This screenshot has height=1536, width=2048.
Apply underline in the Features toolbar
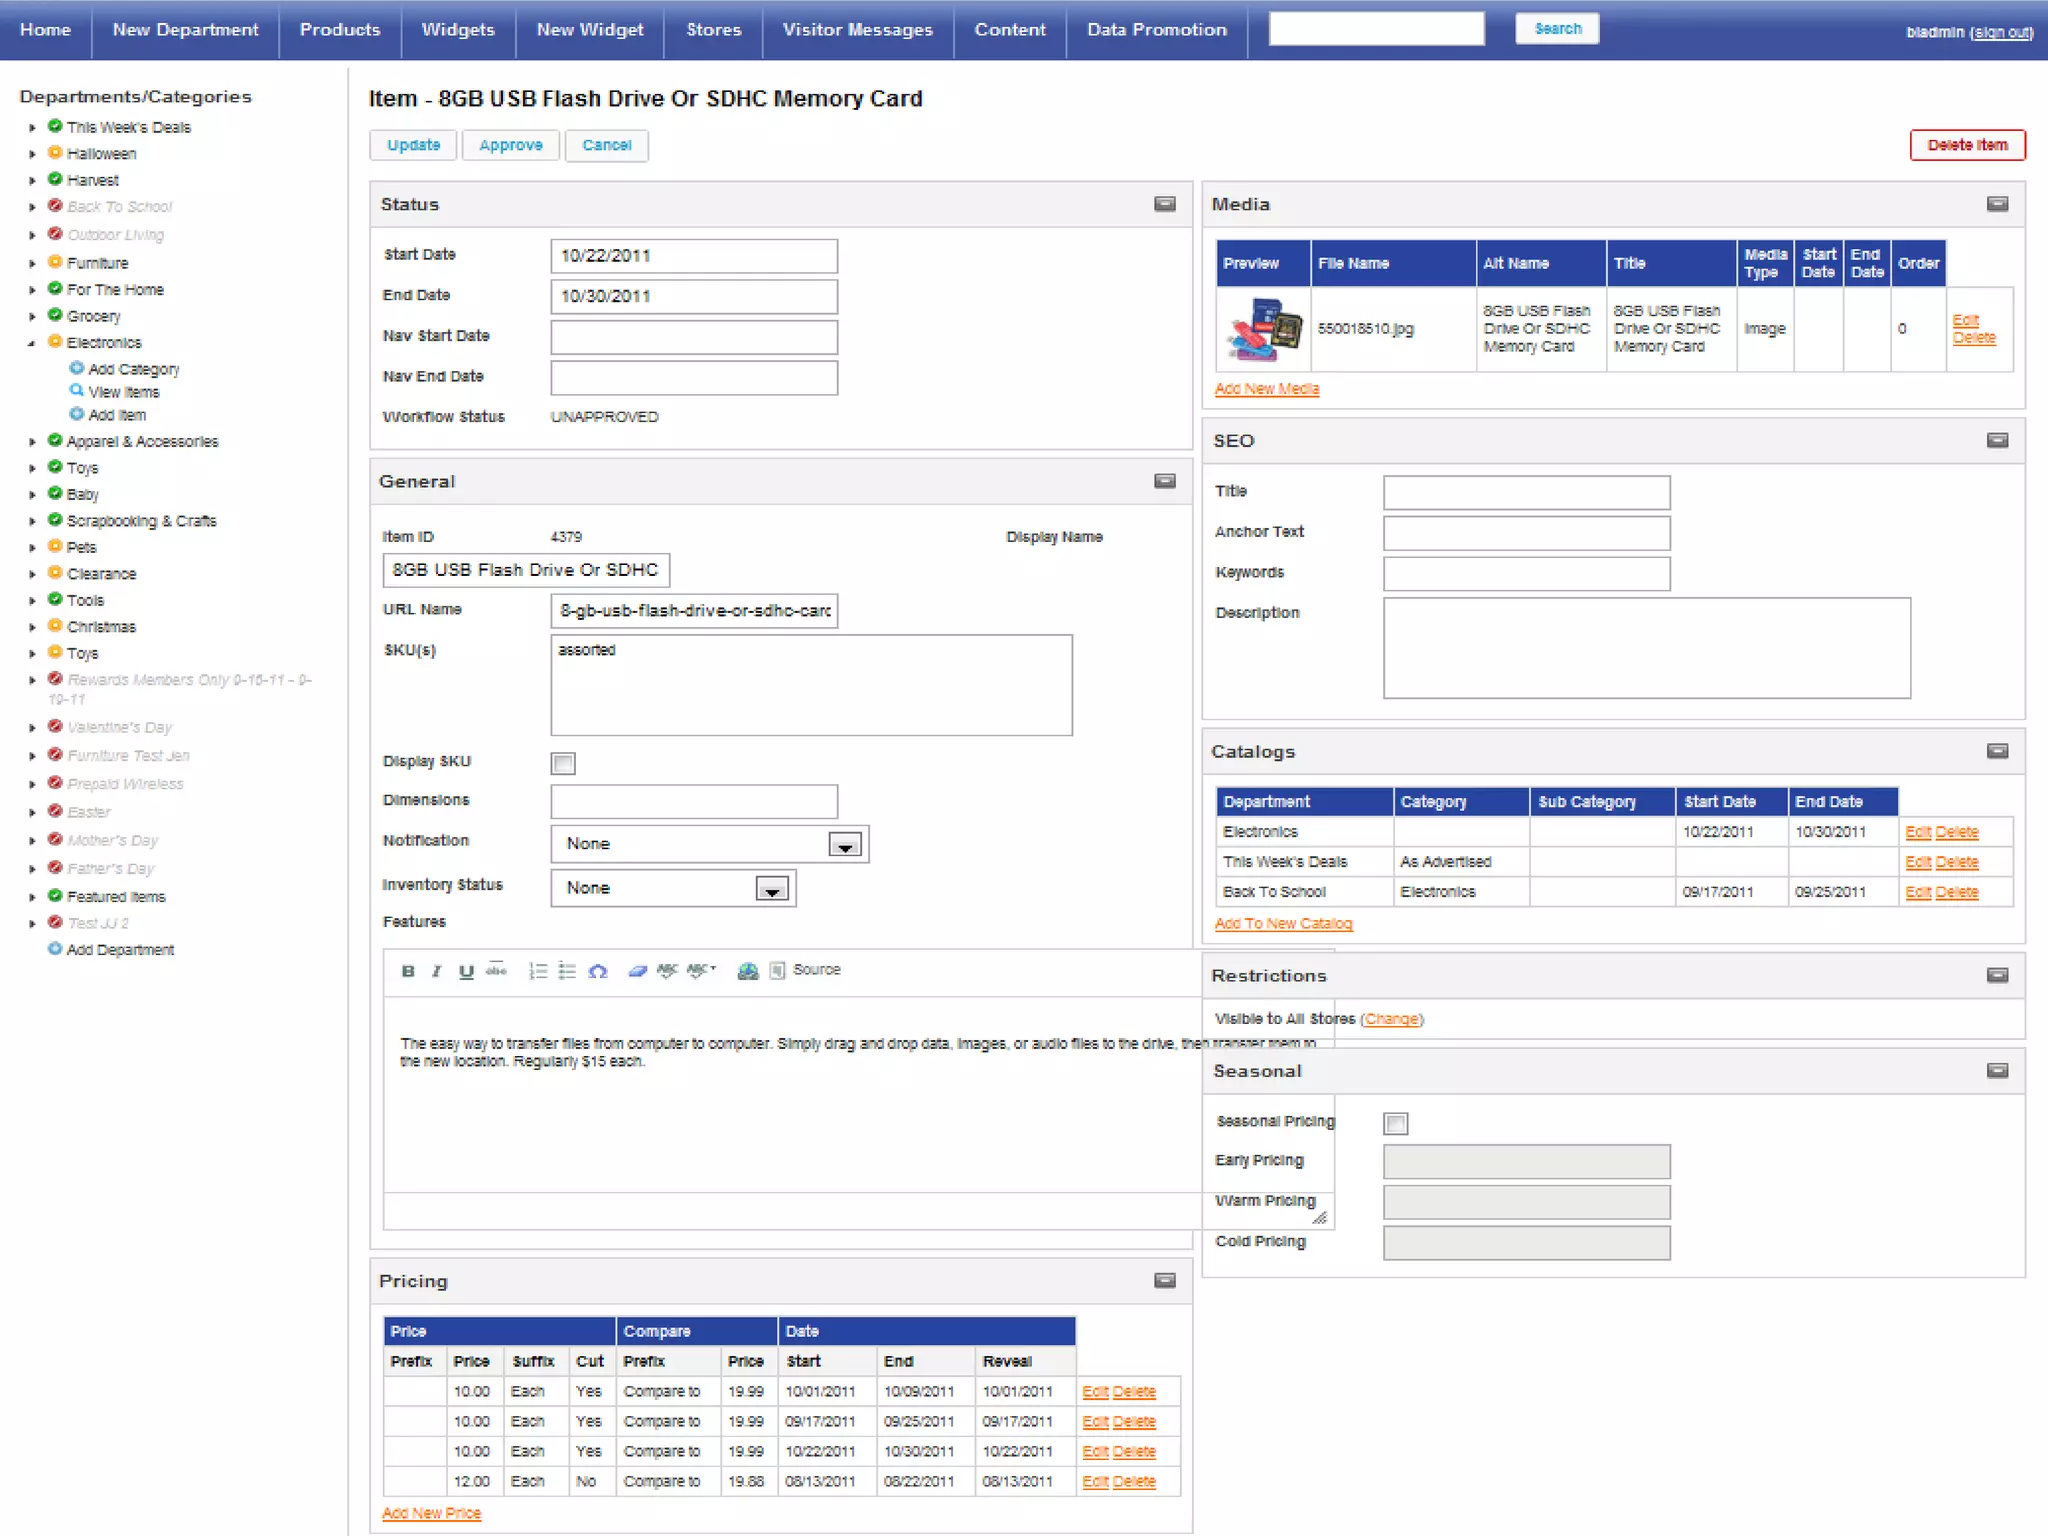point(466,971)
